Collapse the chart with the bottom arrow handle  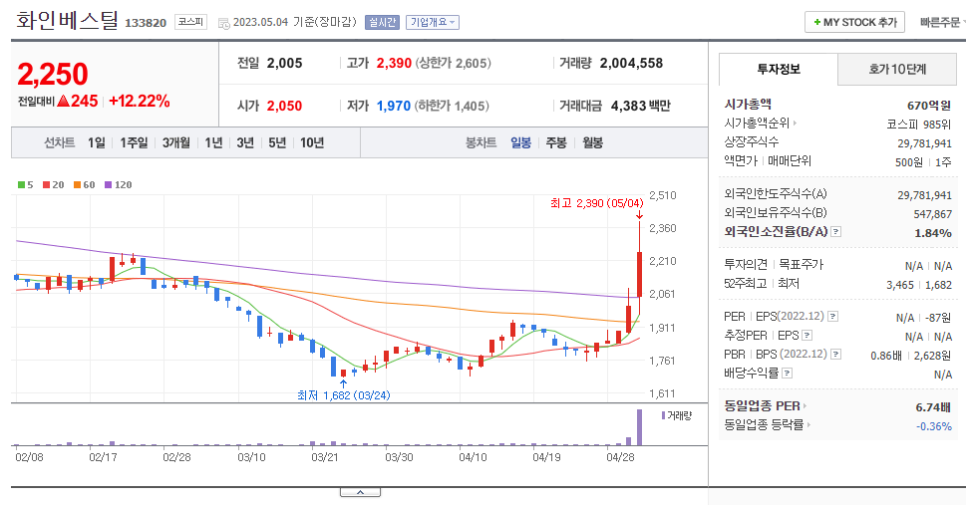[x=360, y=492]
